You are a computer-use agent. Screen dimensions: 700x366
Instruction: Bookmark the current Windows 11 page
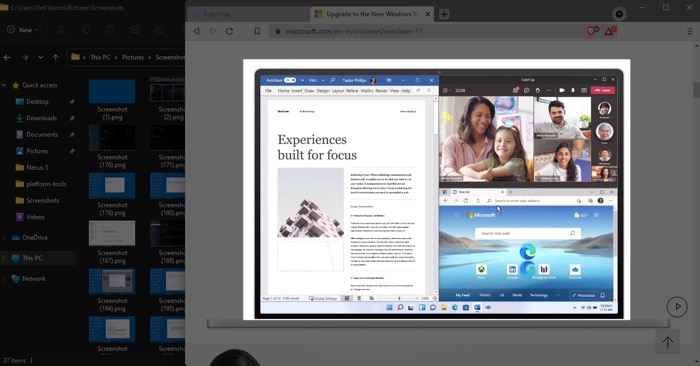click(x=257, y=31)
